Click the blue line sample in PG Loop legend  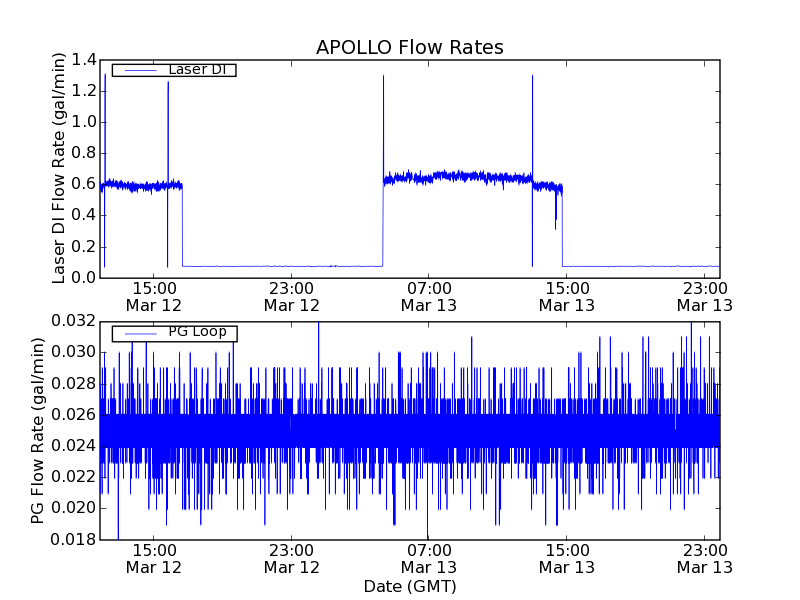[x=137, y=333]
